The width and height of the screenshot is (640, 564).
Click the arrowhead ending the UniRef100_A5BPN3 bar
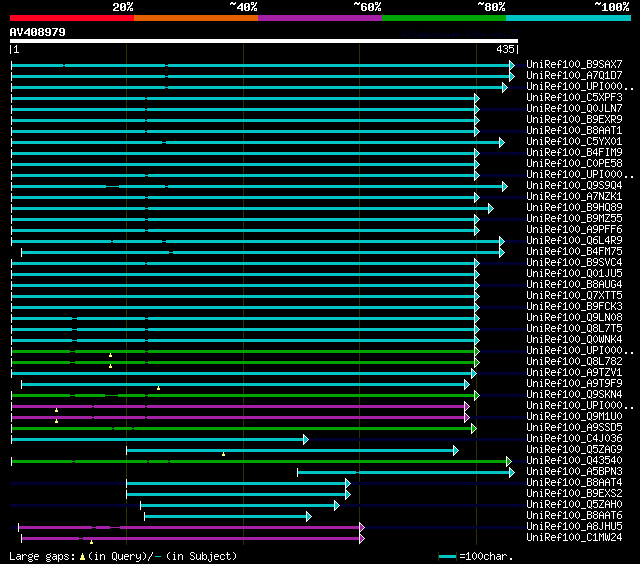pos(511,472)
